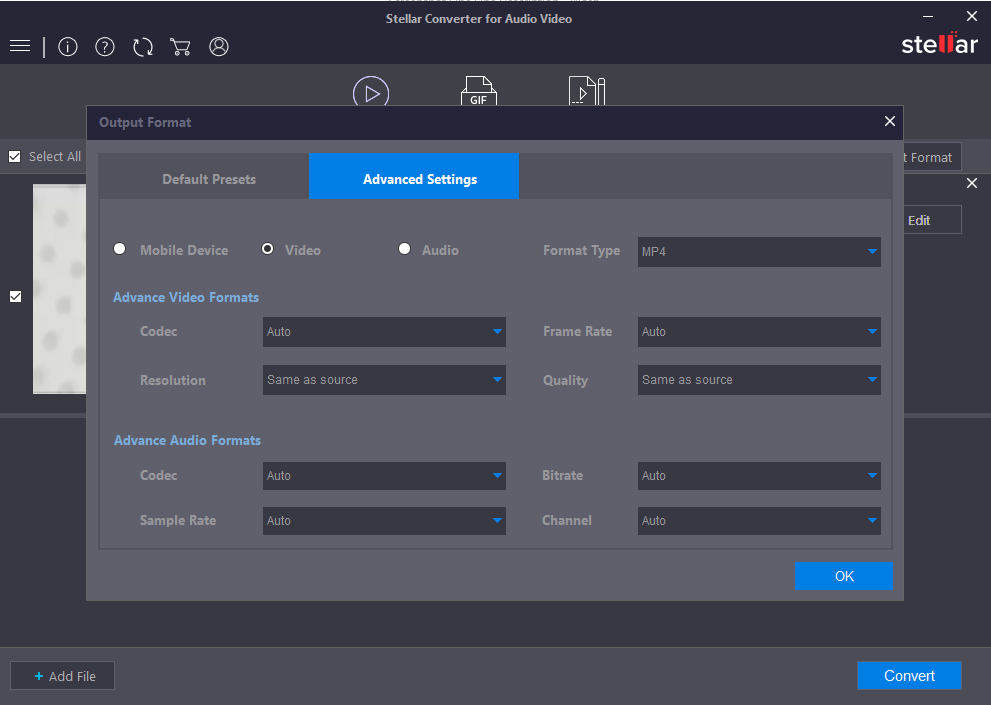Viewport: 991px width, 705px height.
Task: Expand the Frame Rate dropdown
Action: [x=759, y=332]
